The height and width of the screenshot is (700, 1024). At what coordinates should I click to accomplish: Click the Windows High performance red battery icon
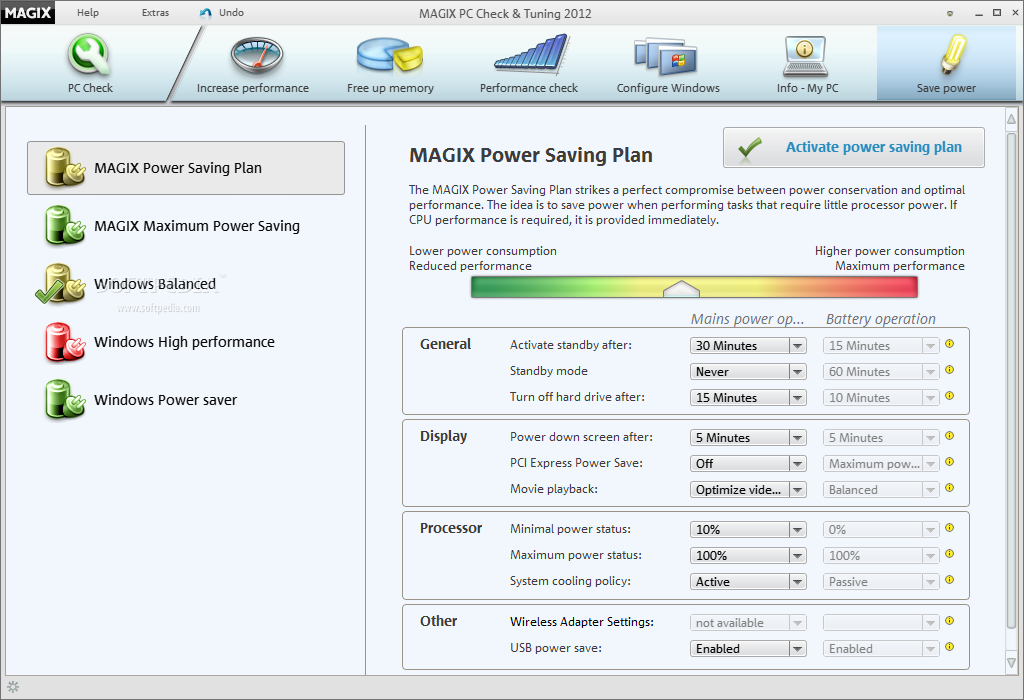(65, 342)
